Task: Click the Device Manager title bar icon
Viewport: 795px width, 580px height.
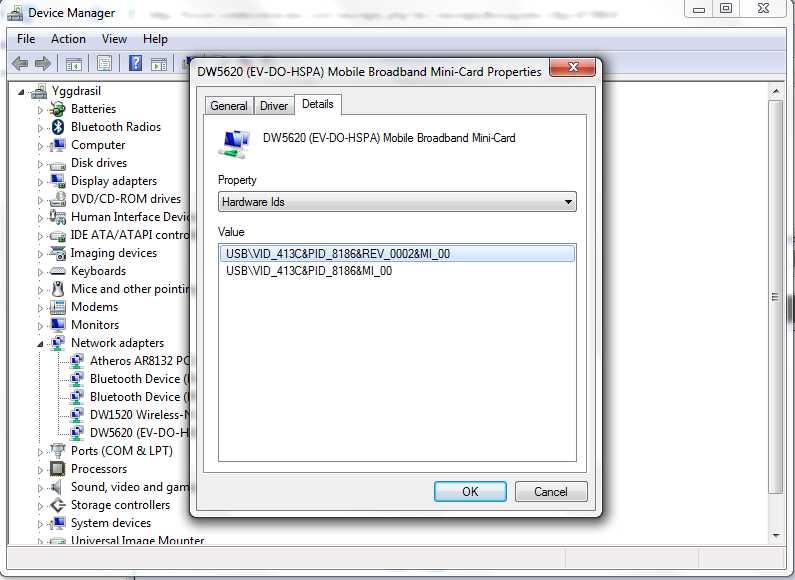Action: coord(15,13)
